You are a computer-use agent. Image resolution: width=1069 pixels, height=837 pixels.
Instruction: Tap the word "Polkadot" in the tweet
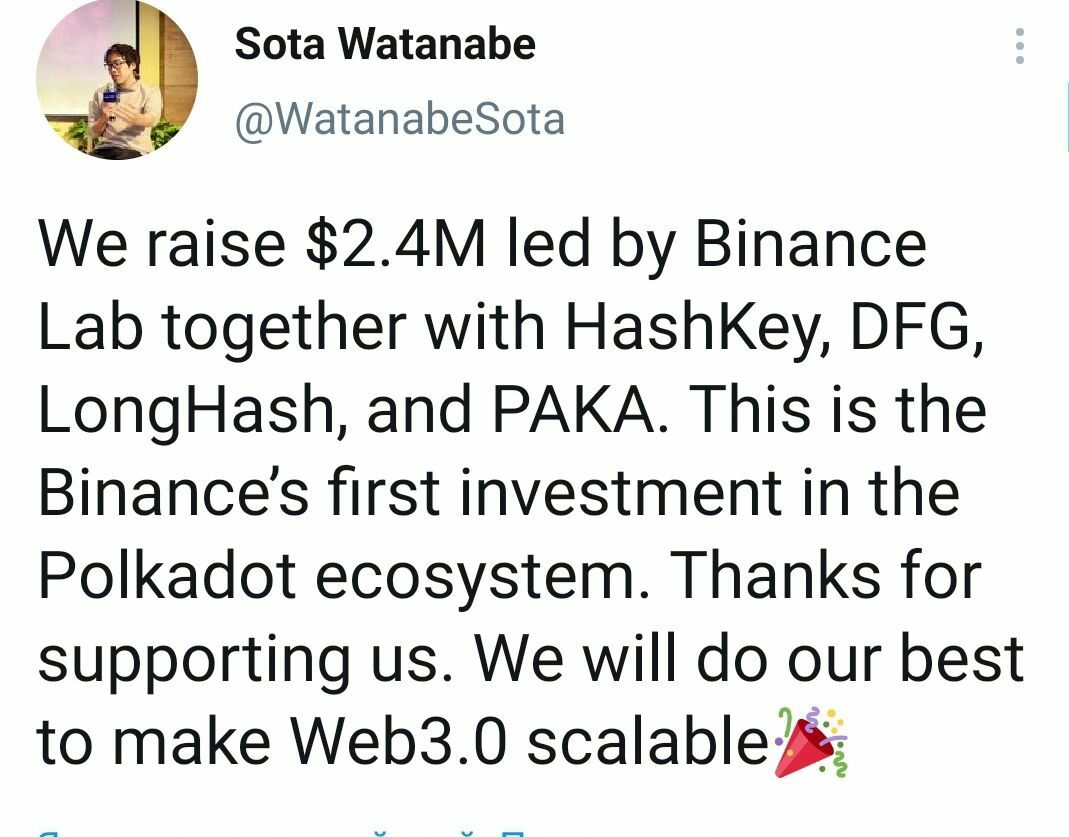[167, 577]
